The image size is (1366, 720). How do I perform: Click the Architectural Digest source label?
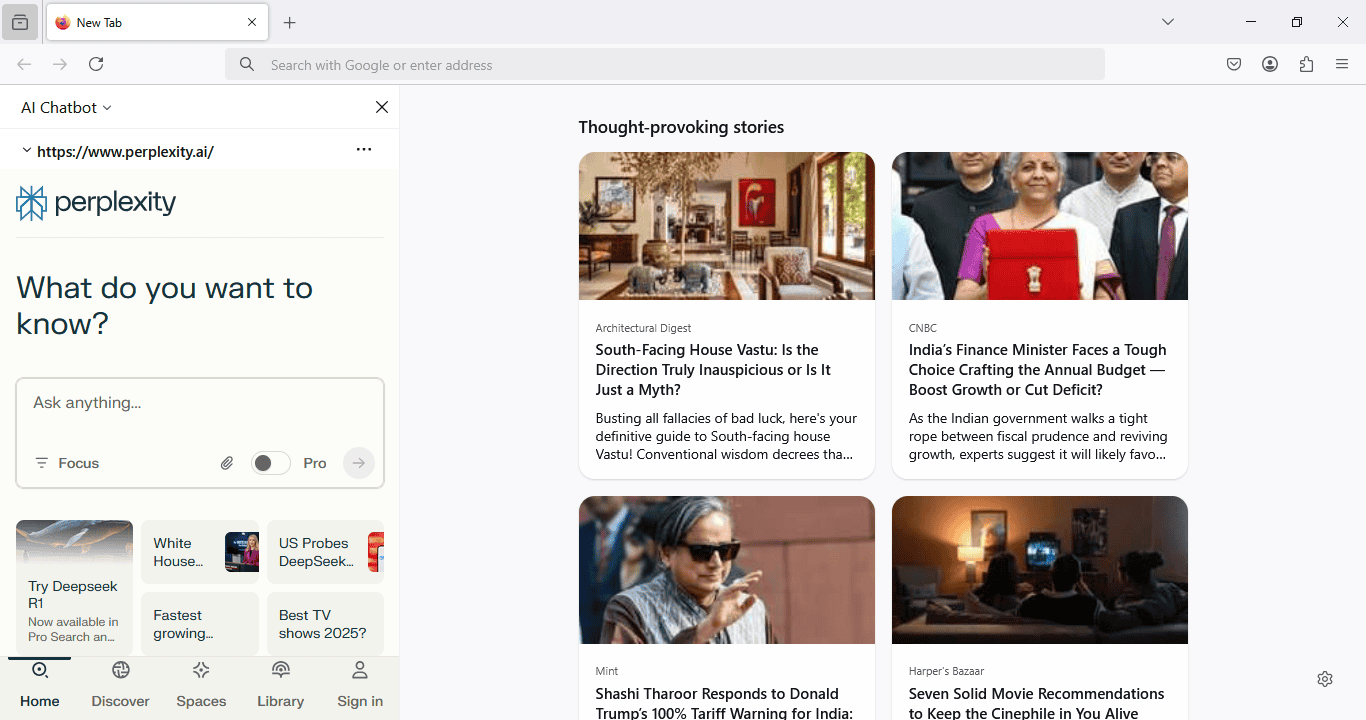click(x=643, y=328)
